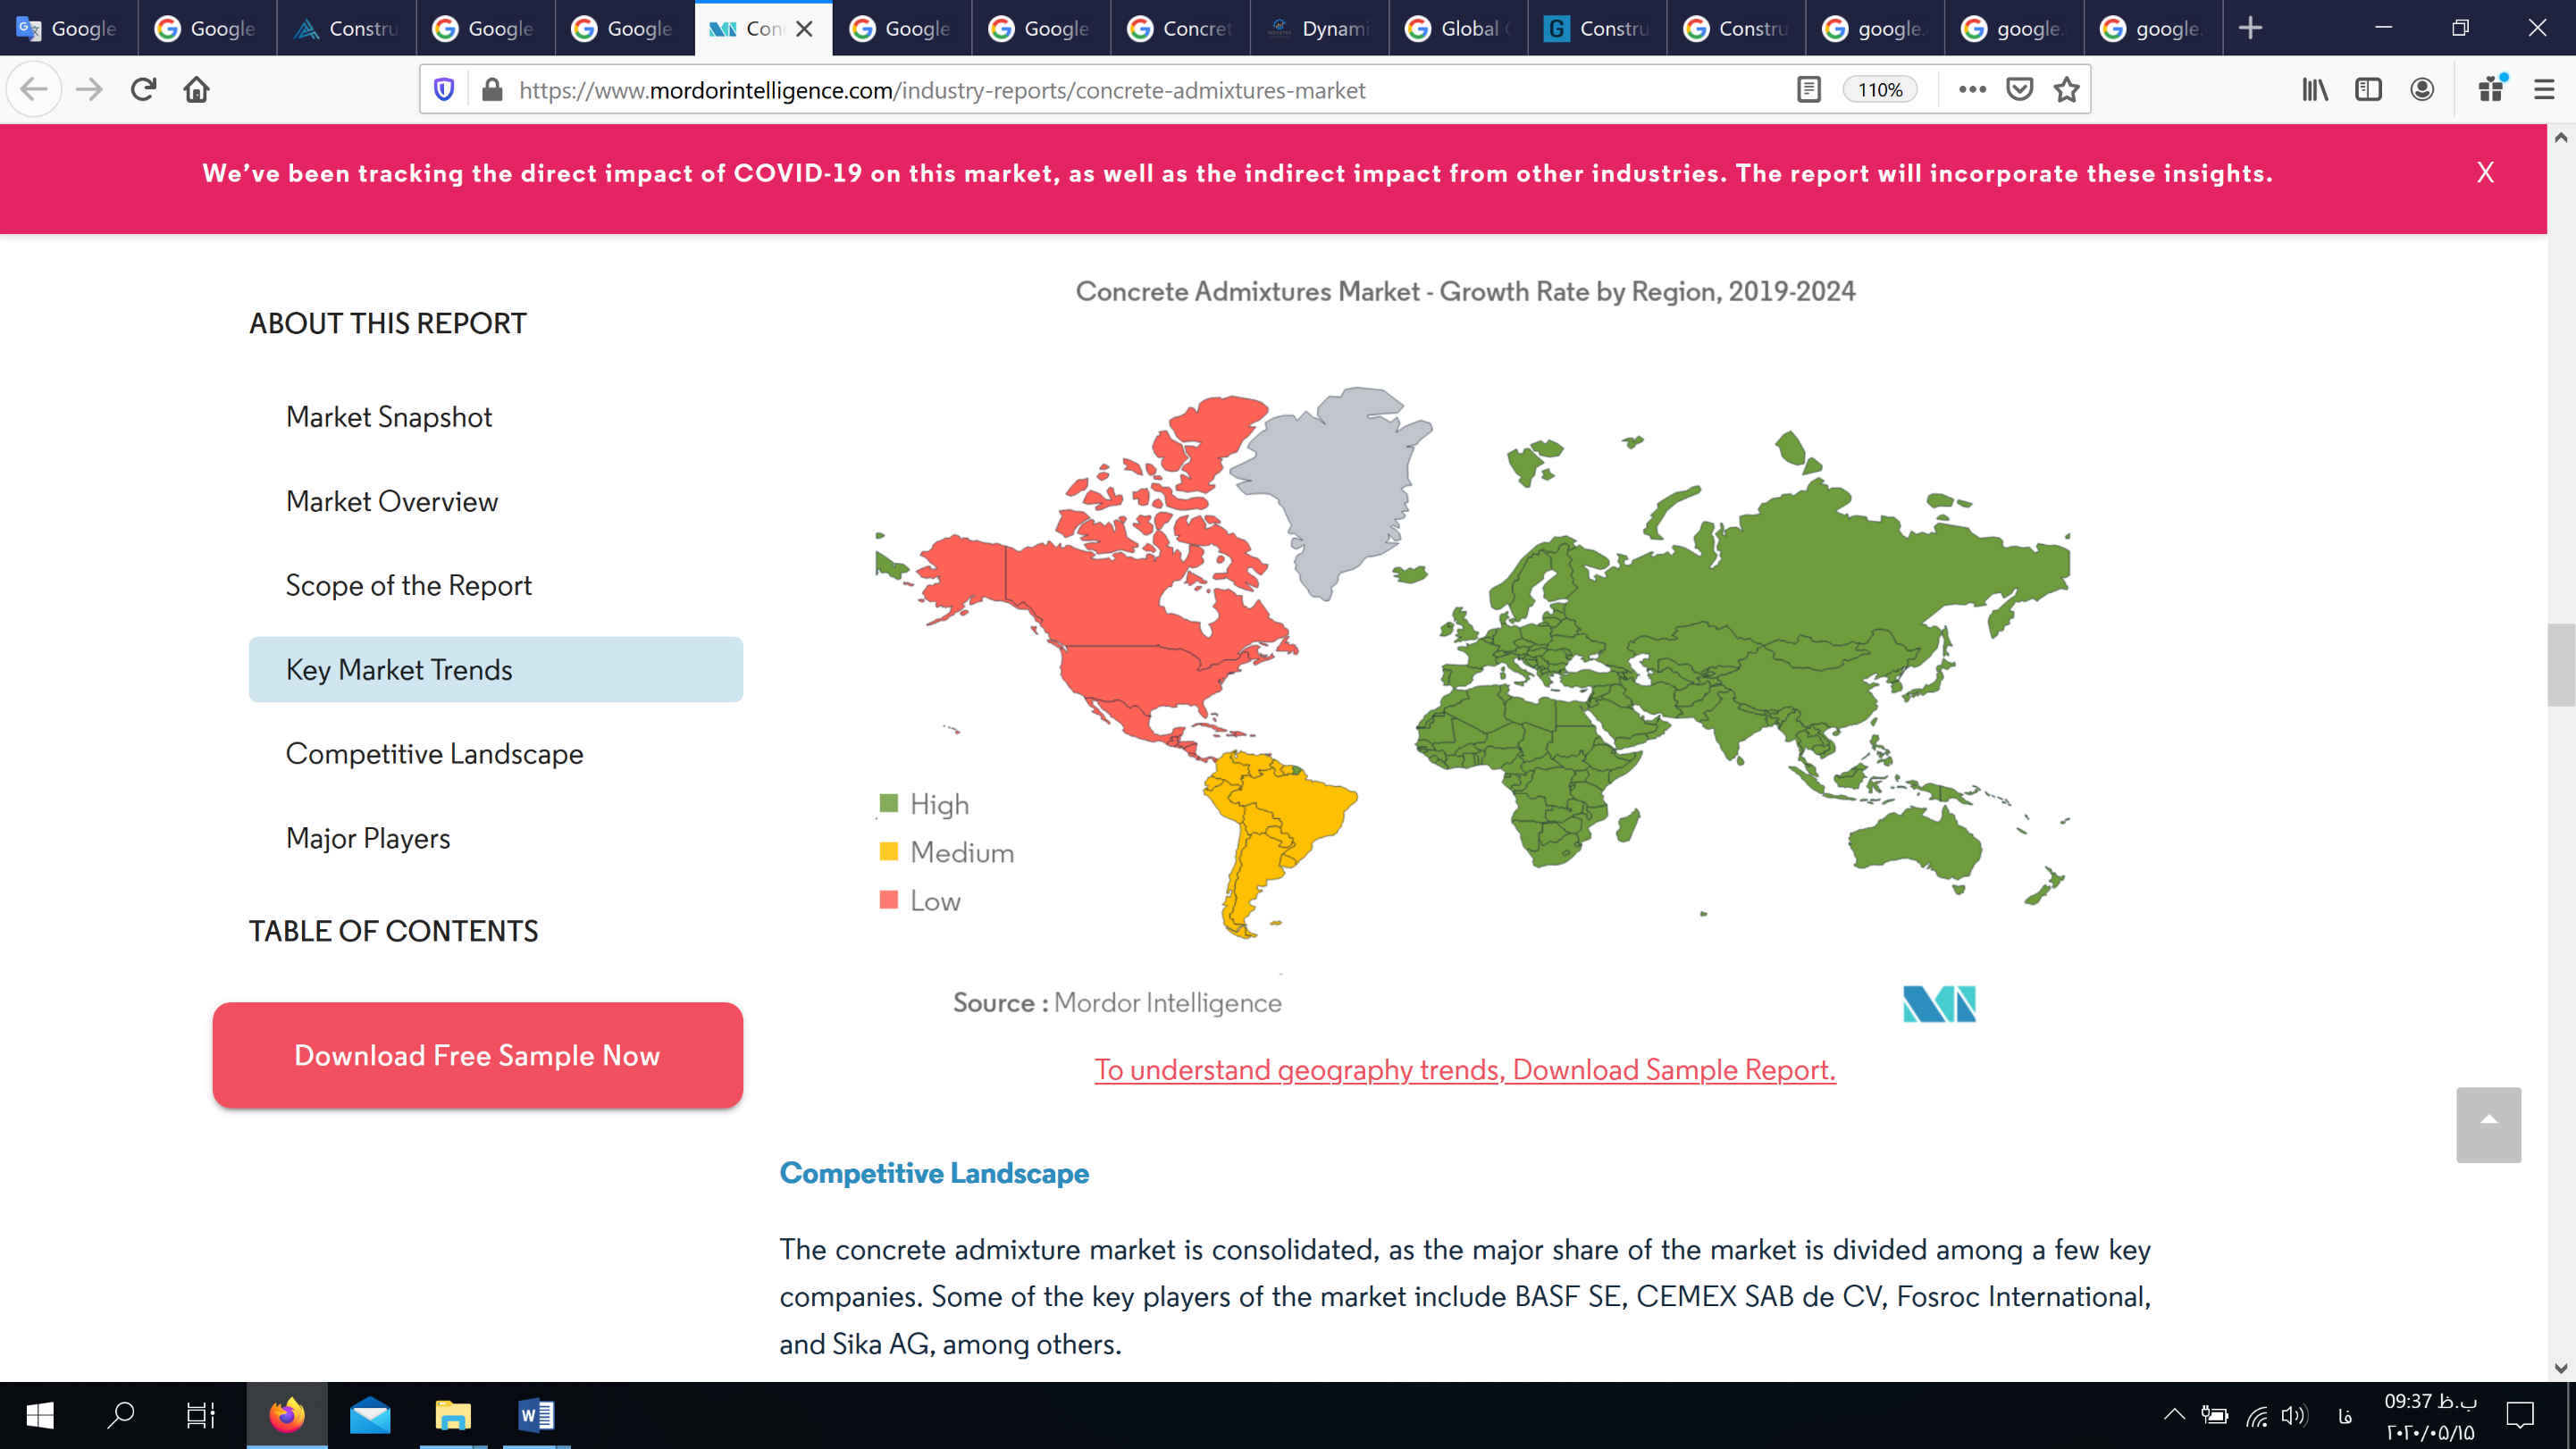Go back to the previous page
Viewport: 2576px width, 1449px height.
pos(34,90)
